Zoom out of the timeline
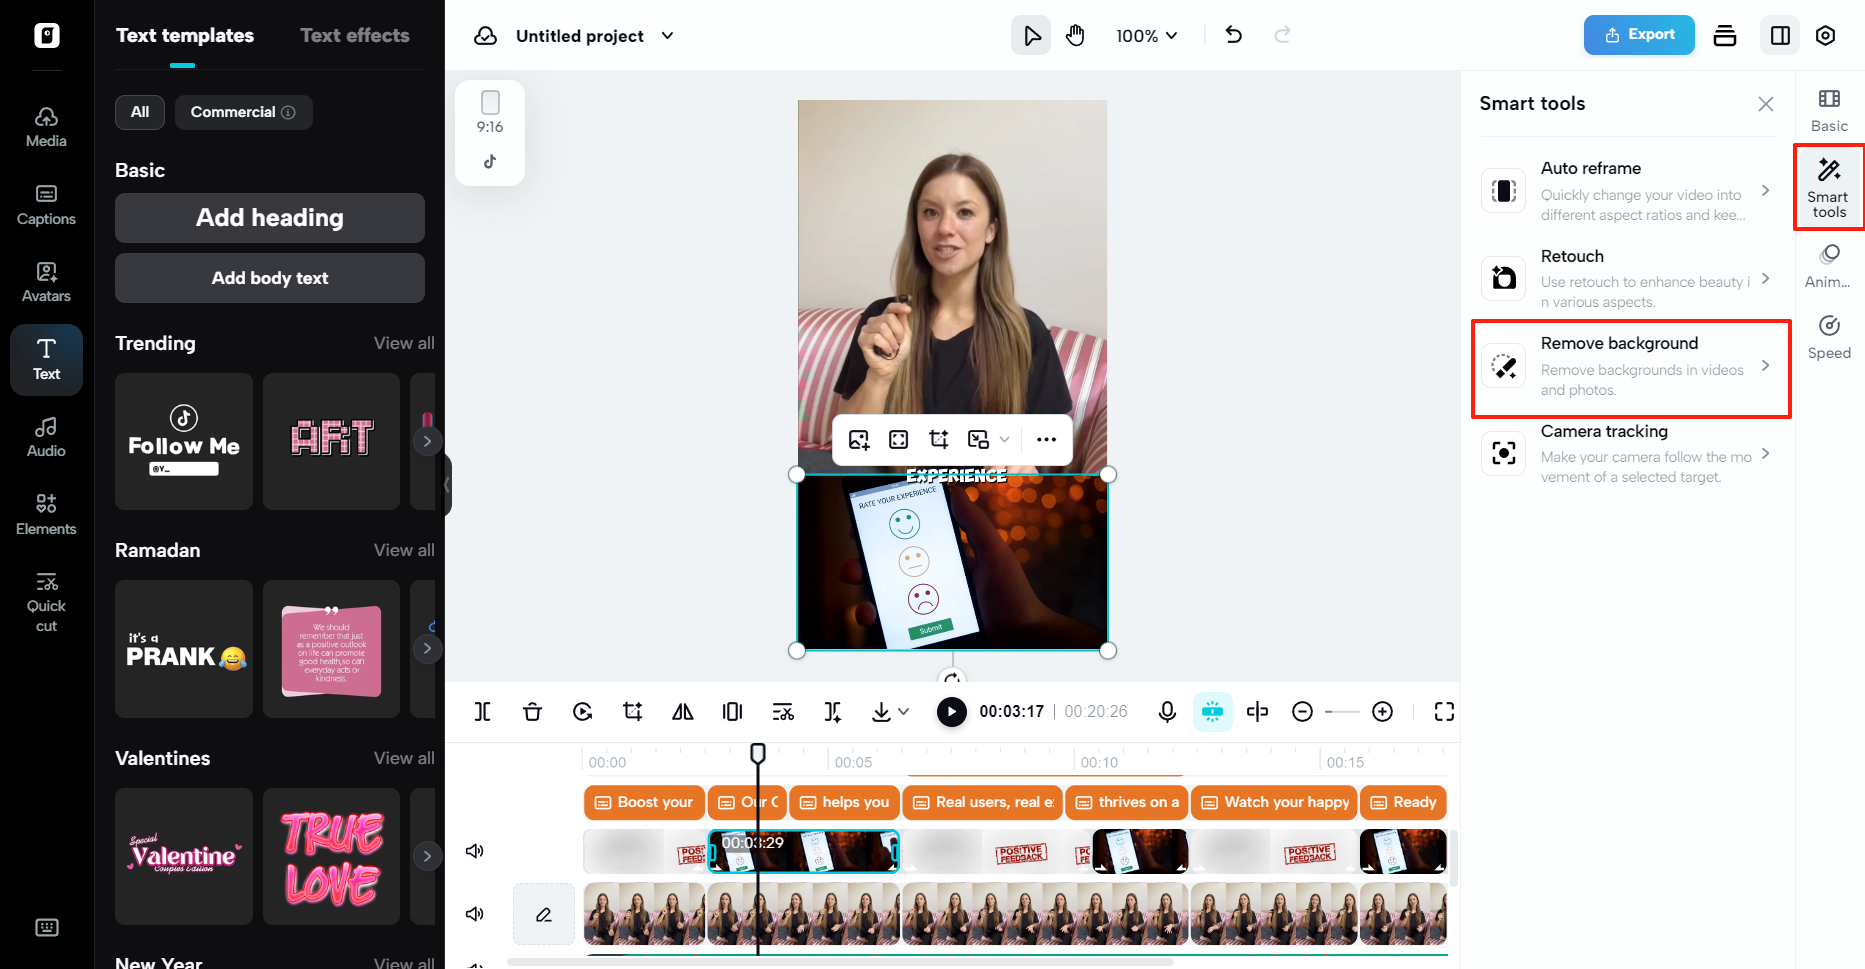Image resolution: width=1865 pixels, height=969 pixels. [1302, 711]
